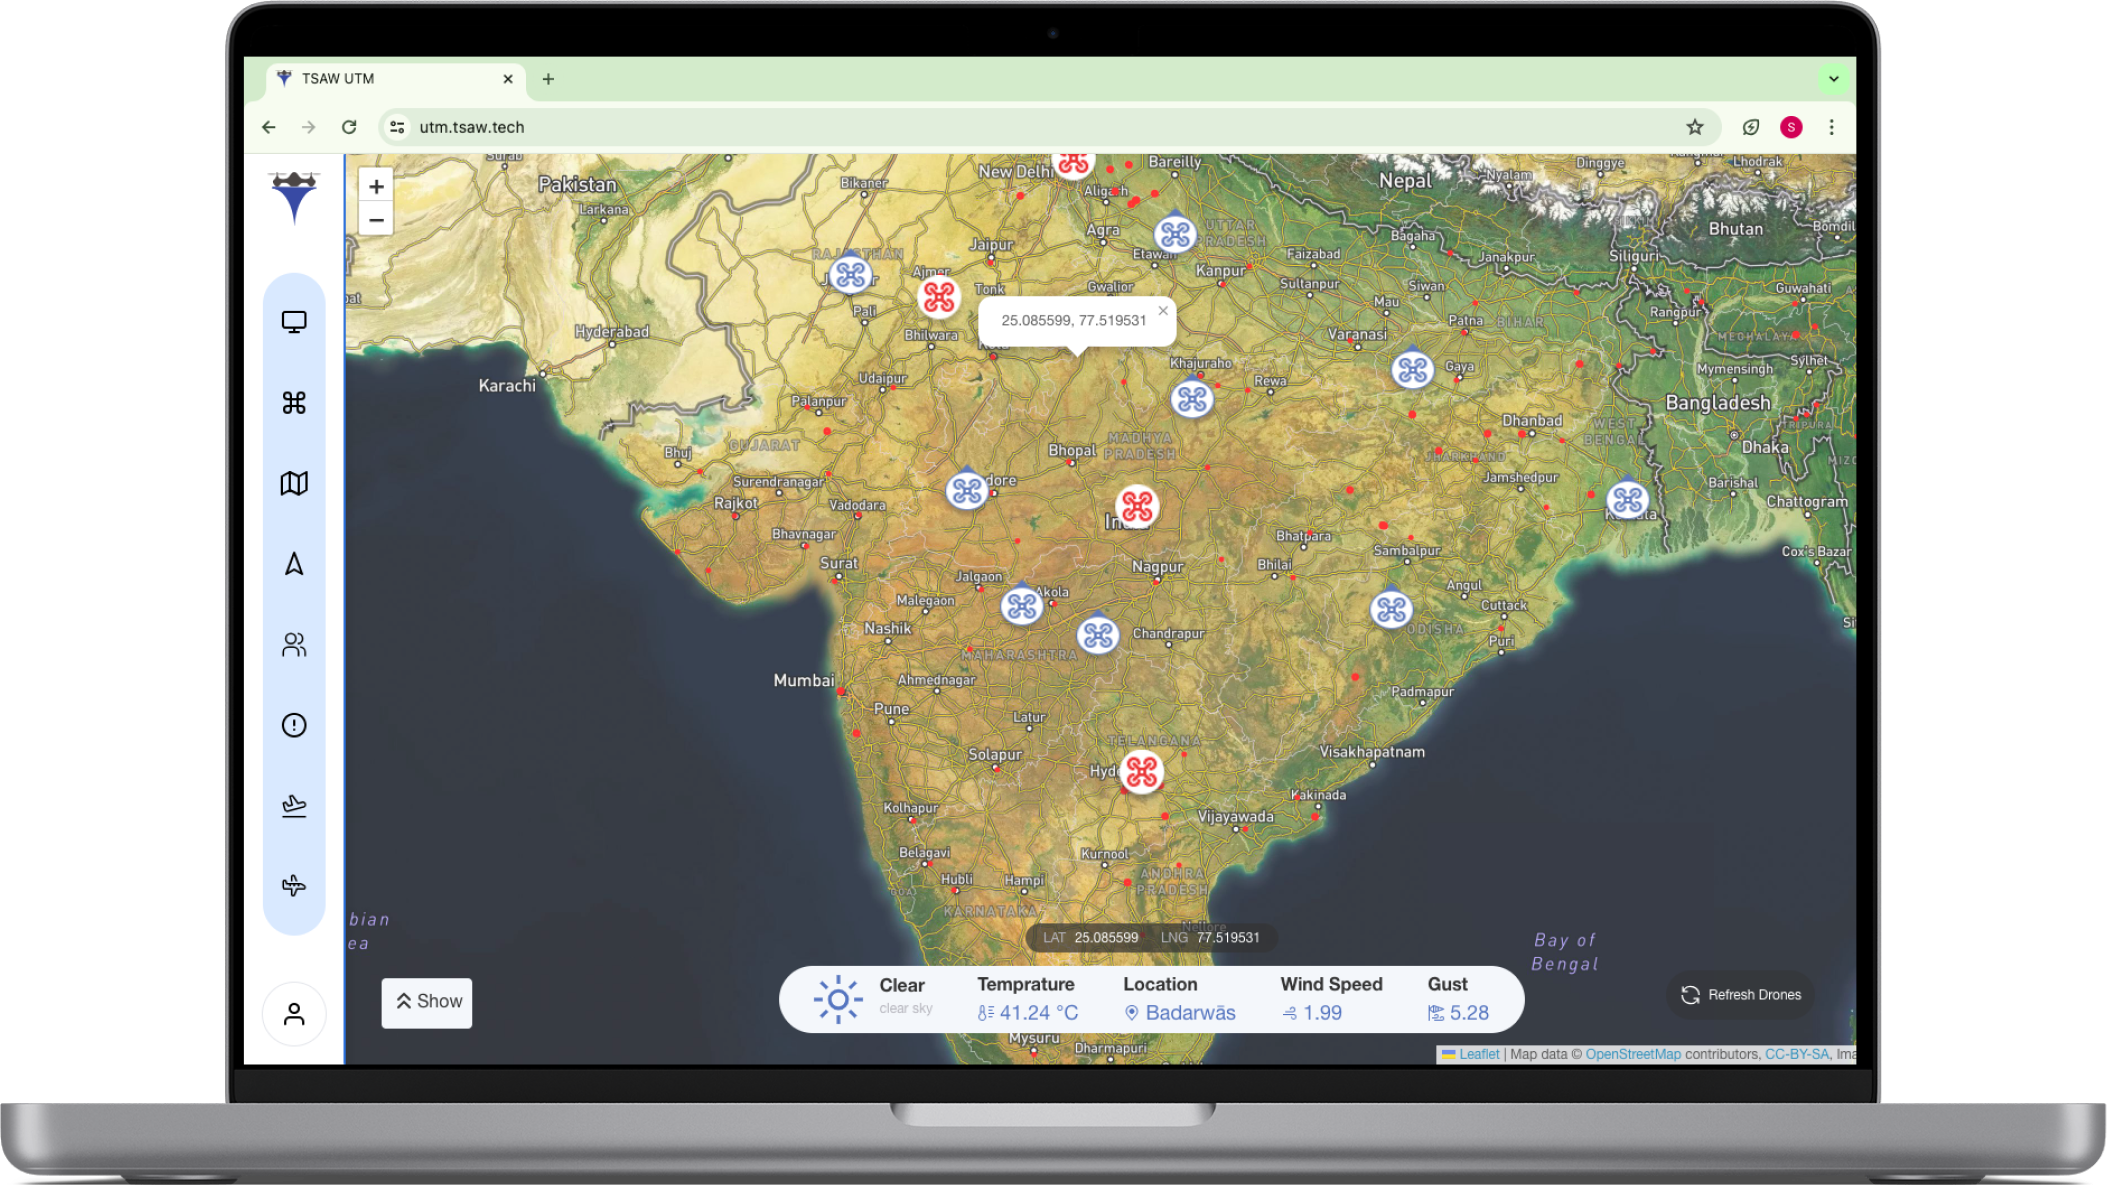Select the navigation arrow sidebar icon
The image size is (2107, 1185).
(294, 564)
